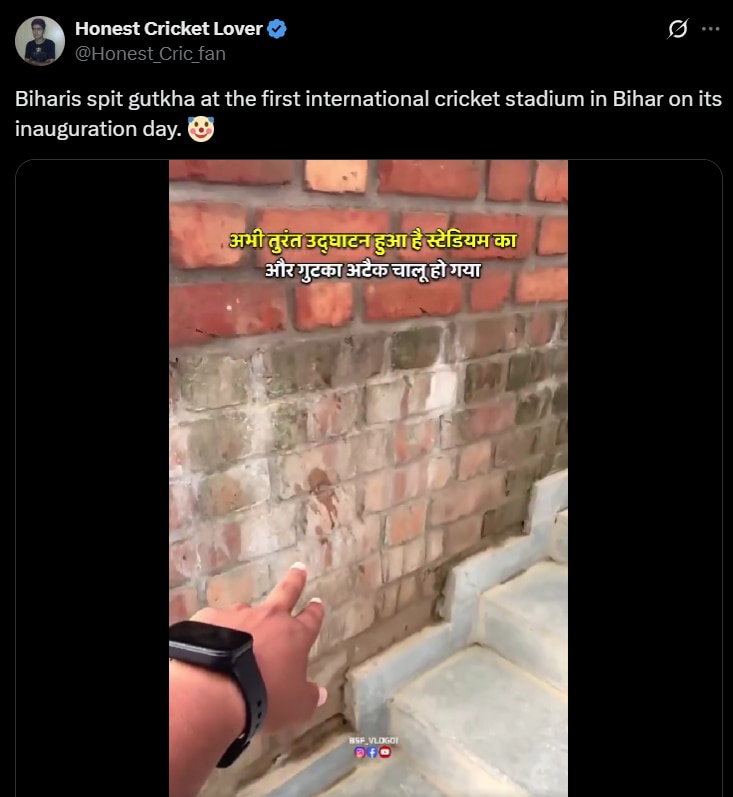Click the white Hindi caption line

[373, 270]
